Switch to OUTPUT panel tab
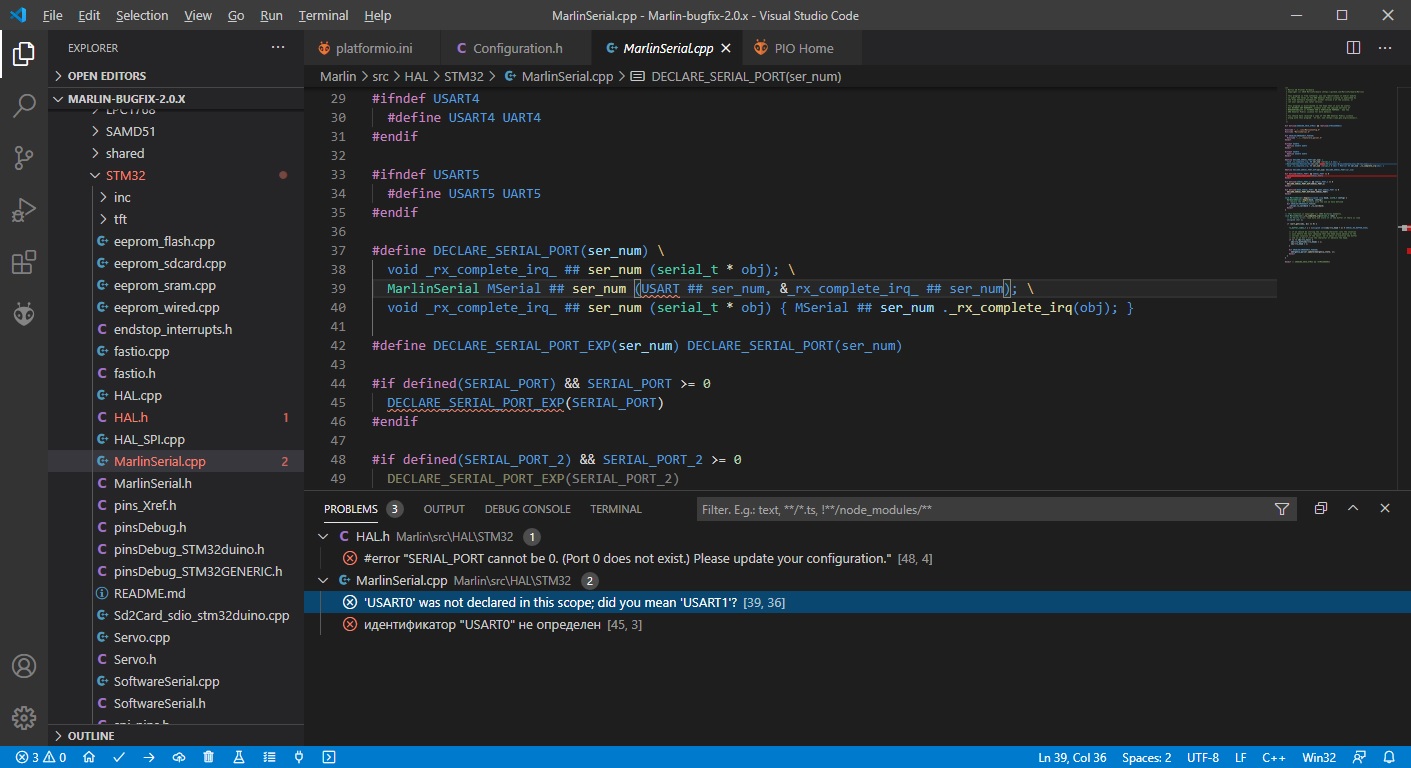This screenshot has height=768, width=1411. [x=444, y=509]
